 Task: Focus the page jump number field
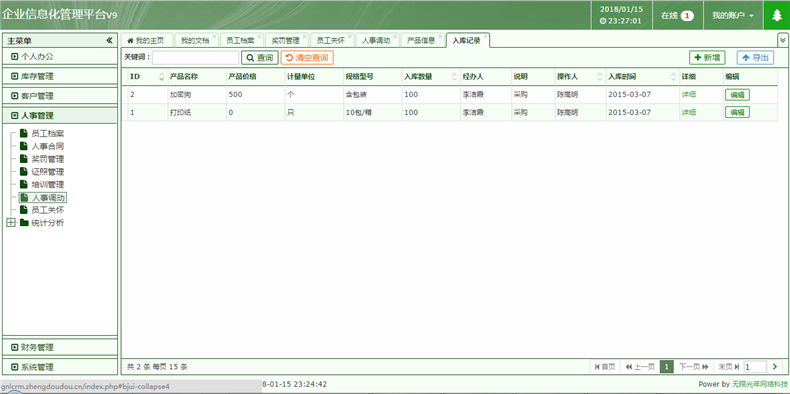tap(755, 367)
